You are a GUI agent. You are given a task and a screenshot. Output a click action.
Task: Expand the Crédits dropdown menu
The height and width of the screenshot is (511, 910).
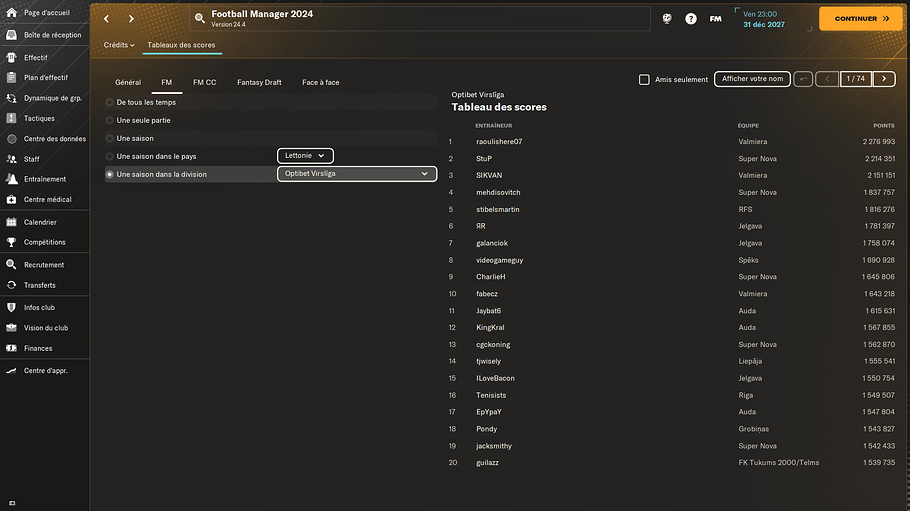pos(119,45)
